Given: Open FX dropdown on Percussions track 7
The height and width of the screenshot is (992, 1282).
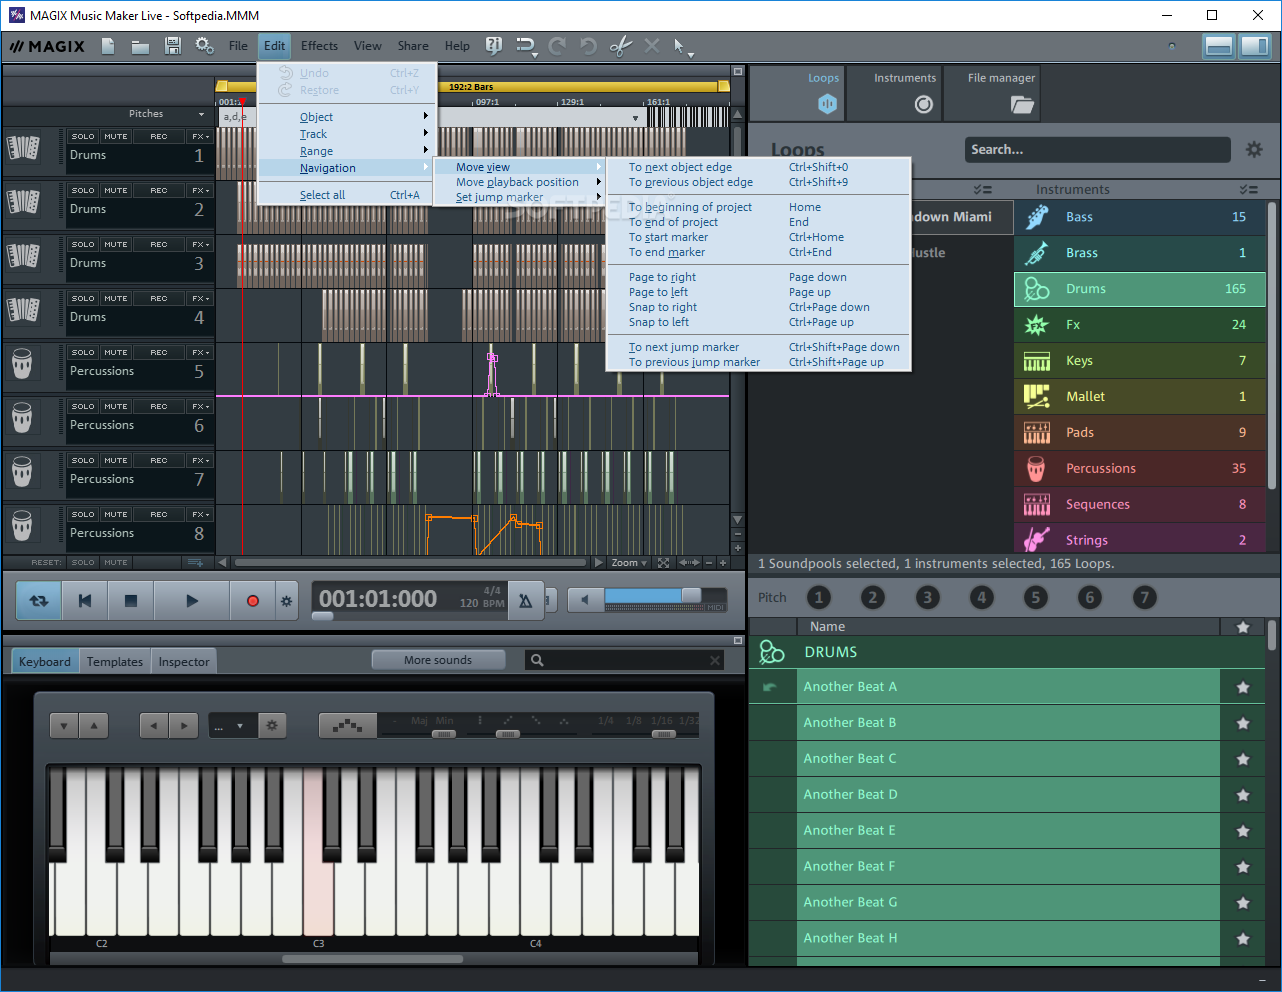Looking at the screenshot, I should pos(200,461).
